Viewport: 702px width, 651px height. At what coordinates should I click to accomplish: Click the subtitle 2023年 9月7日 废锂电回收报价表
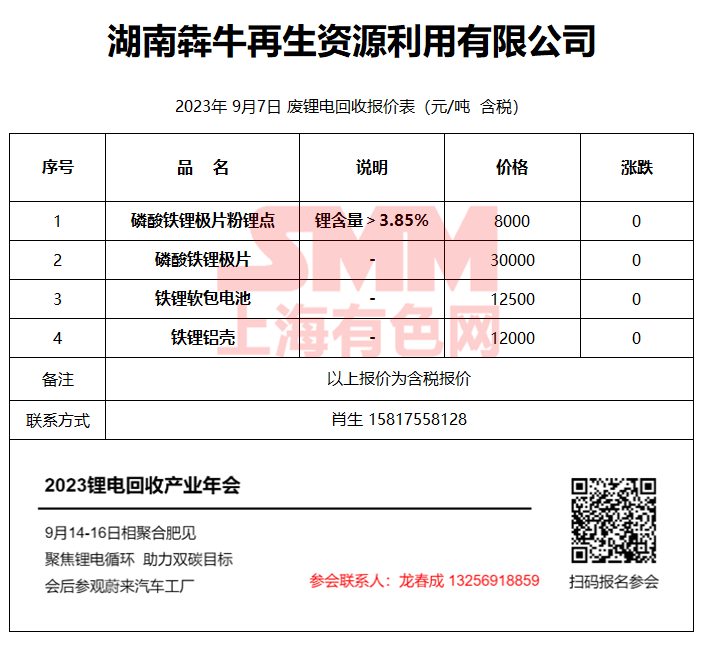[295, 107]
